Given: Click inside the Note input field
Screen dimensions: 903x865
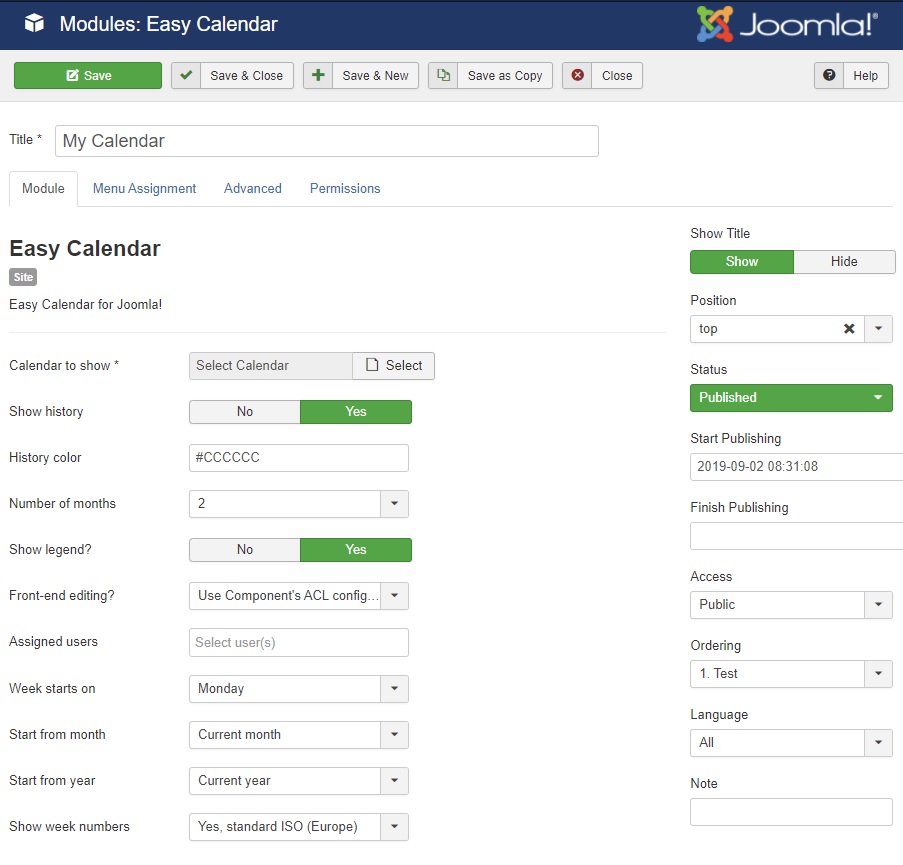Looking at the screenshot, I should pos(791,812).
